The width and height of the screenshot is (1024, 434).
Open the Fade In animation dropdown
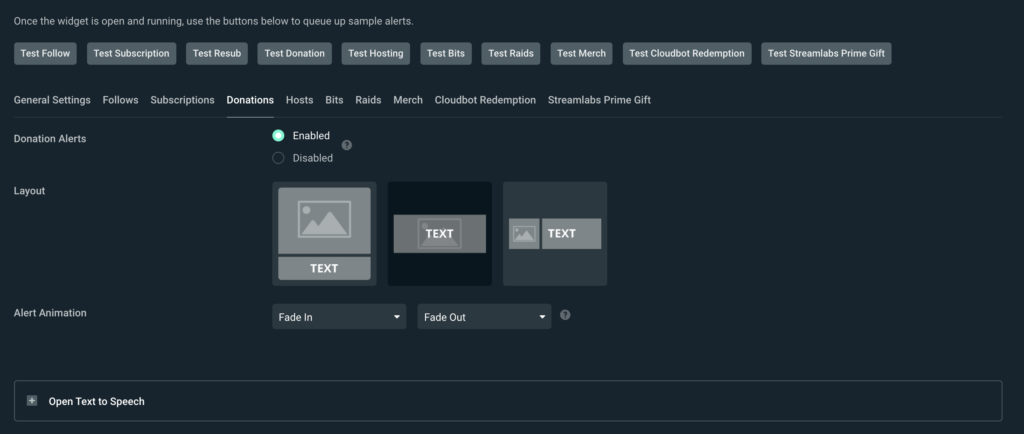pyautogui.click(x=339, y=317)
